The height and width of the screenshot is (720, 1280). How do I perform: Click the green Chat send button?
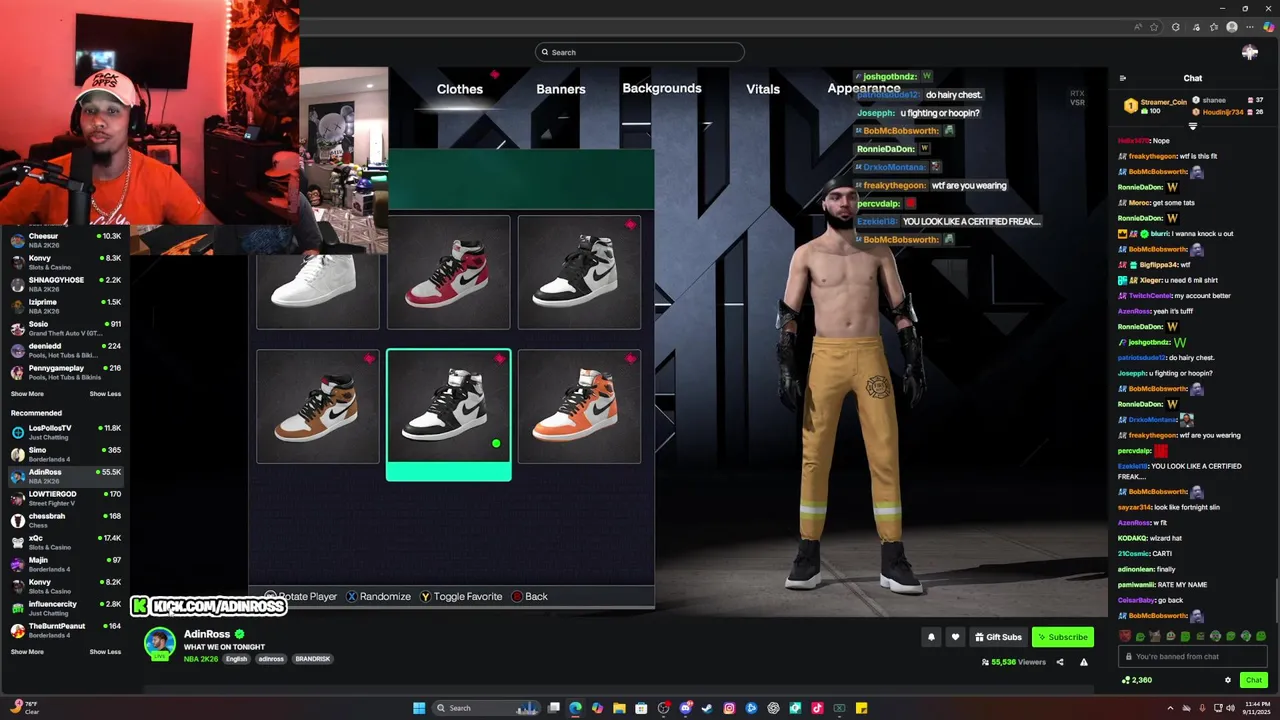click(1253, 680)
